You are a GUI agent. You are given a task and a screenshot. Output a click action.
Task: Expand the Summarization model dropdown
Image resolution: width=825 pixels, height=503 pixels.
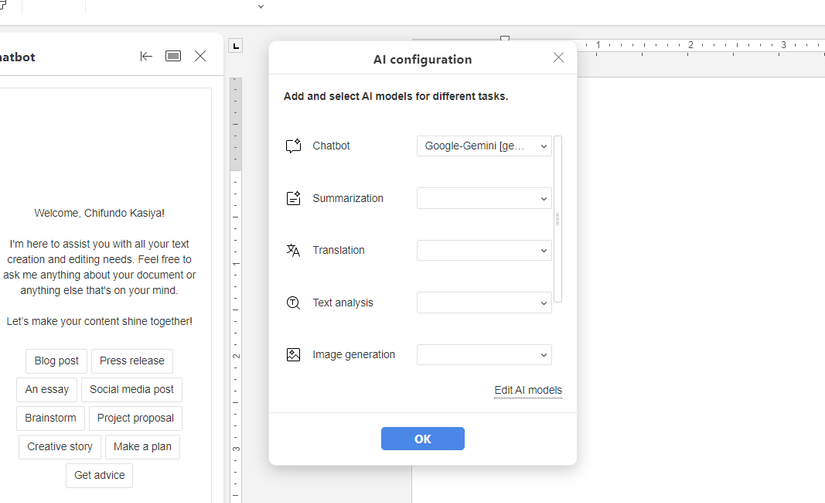484,198
